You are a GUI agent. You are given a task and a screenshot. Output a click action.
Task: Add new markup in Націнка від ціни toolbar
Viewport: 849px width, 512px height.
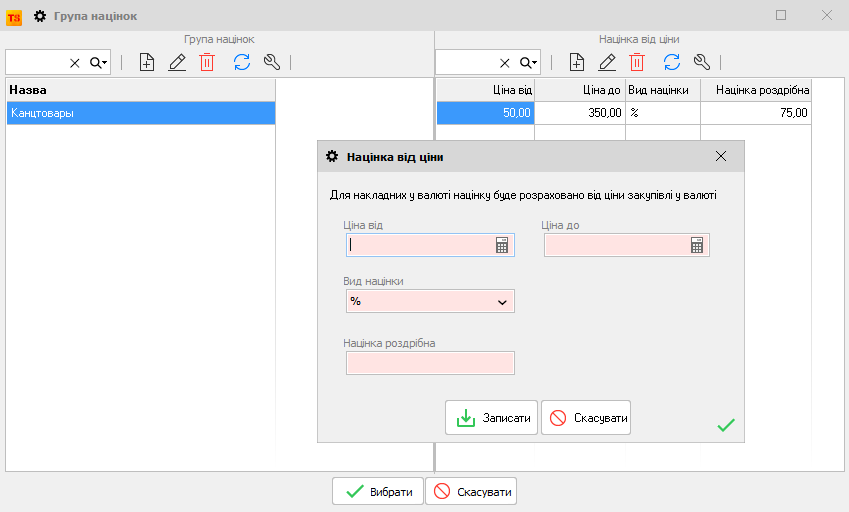click(x=577, y=62)
